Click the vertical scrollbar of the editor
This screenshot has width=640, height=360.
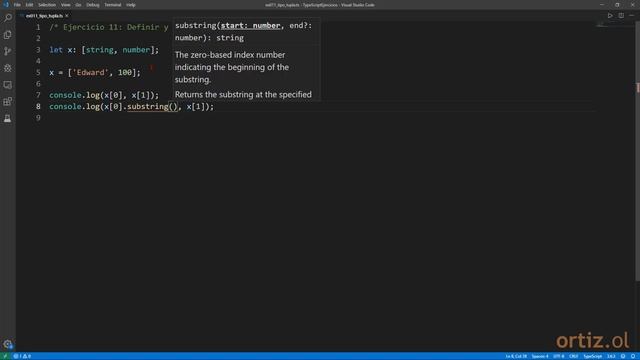coord(638,151)
